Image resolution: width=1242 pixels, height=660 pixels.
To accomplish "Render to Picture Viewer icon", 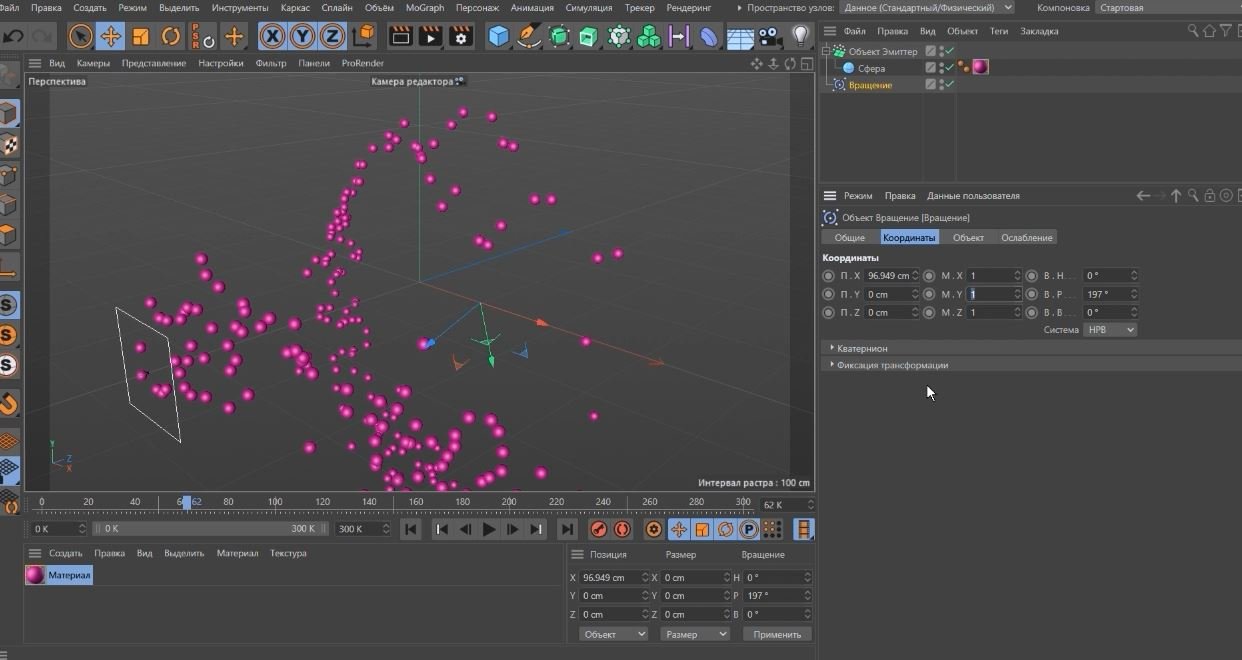I will click(430, 37).
